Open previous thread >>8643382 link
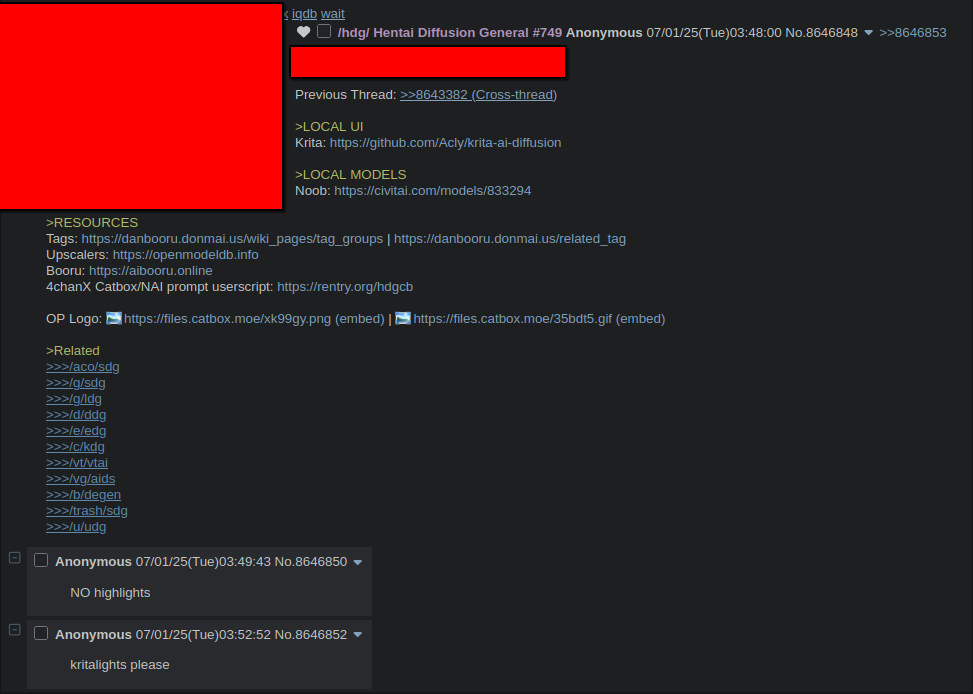Image resolution: width=973 pixels, height=694 pixels. coord(478,95)
